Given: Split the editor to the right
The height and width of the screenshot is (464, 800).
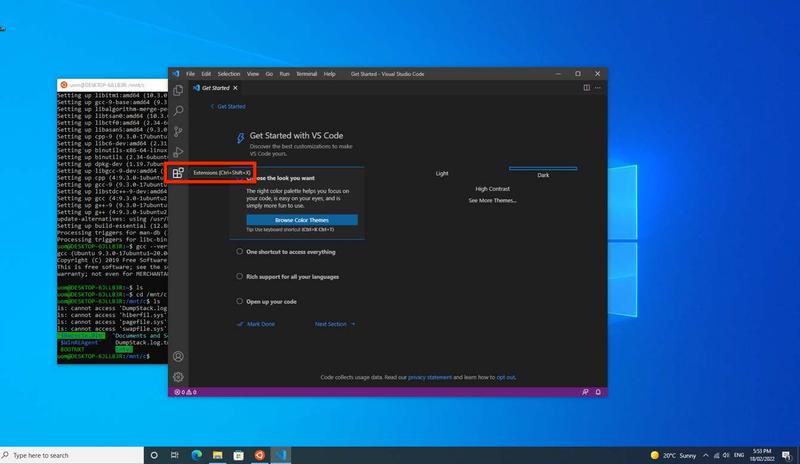Looking at the screenshot, I should (x=587, y=88).
